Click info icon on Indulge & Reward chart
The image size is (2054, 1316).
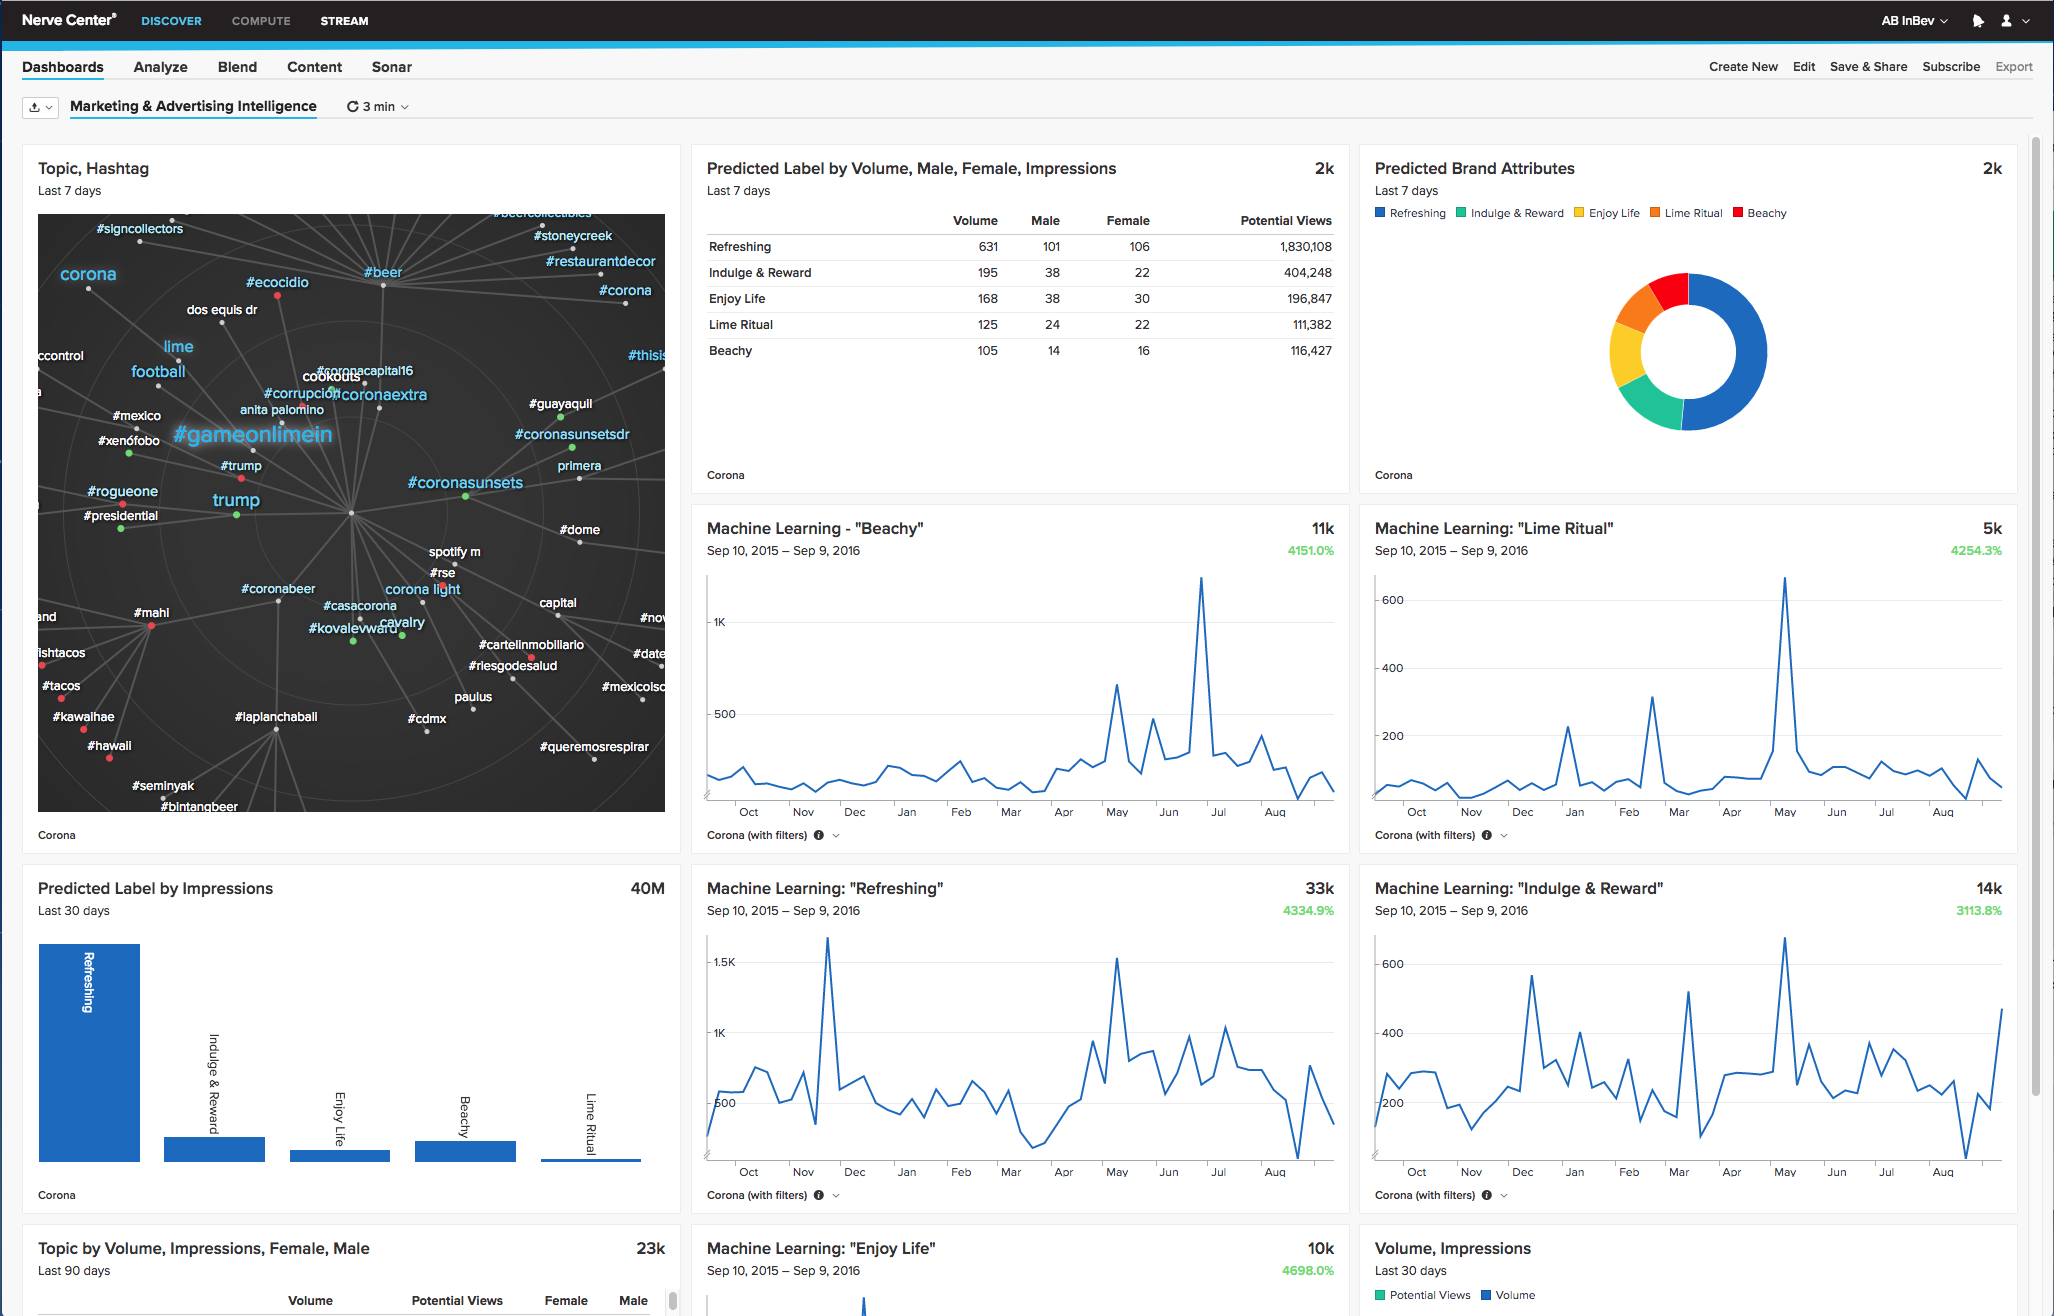coord(1487,1195)
